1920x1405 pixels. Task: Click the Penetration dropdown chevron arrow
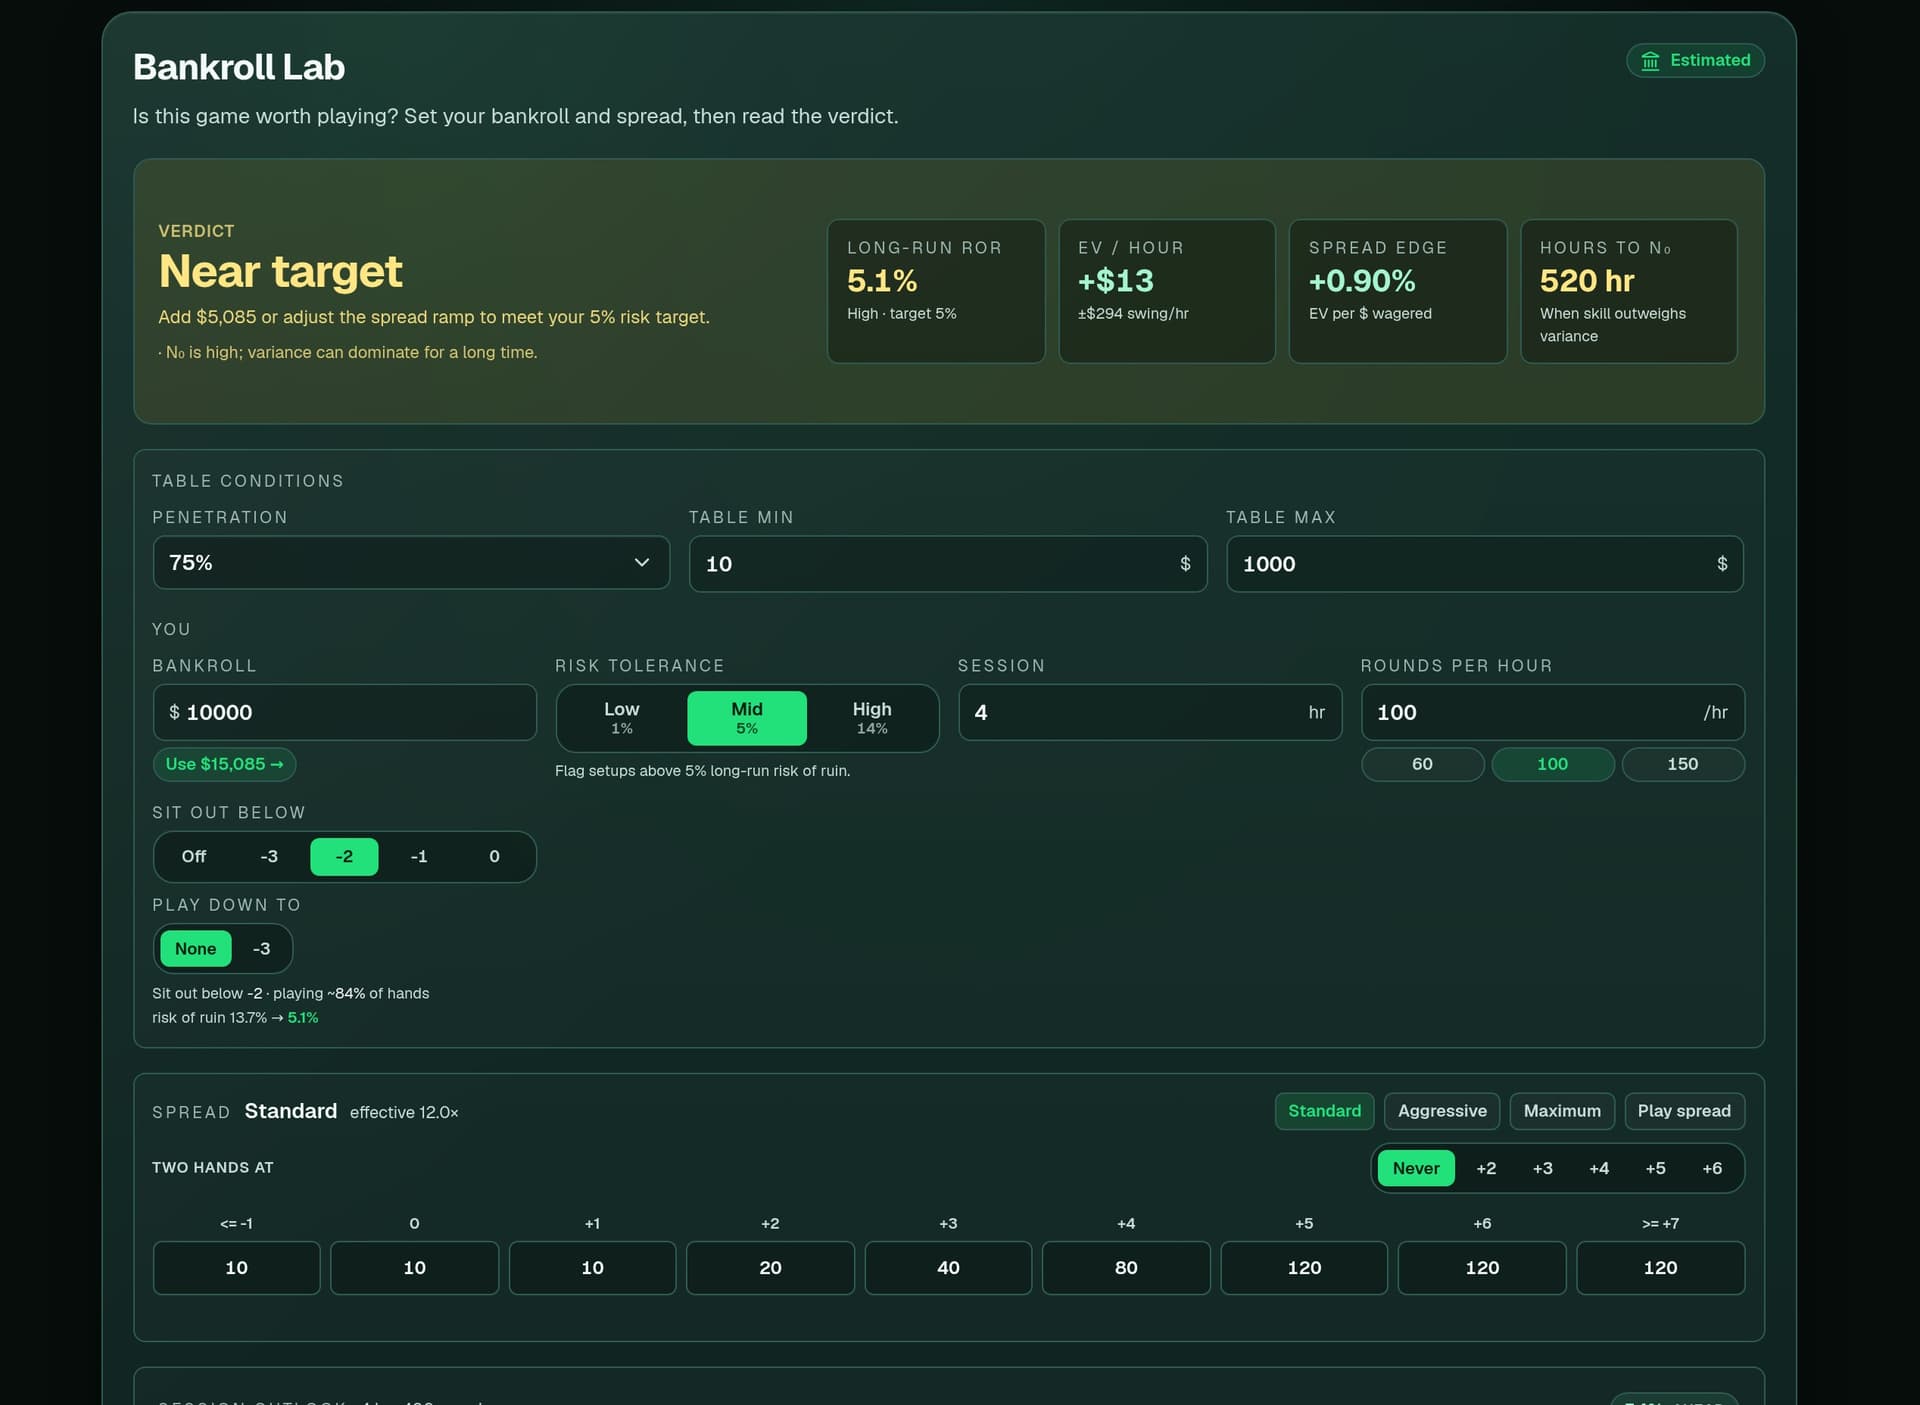tap(642, 562)
